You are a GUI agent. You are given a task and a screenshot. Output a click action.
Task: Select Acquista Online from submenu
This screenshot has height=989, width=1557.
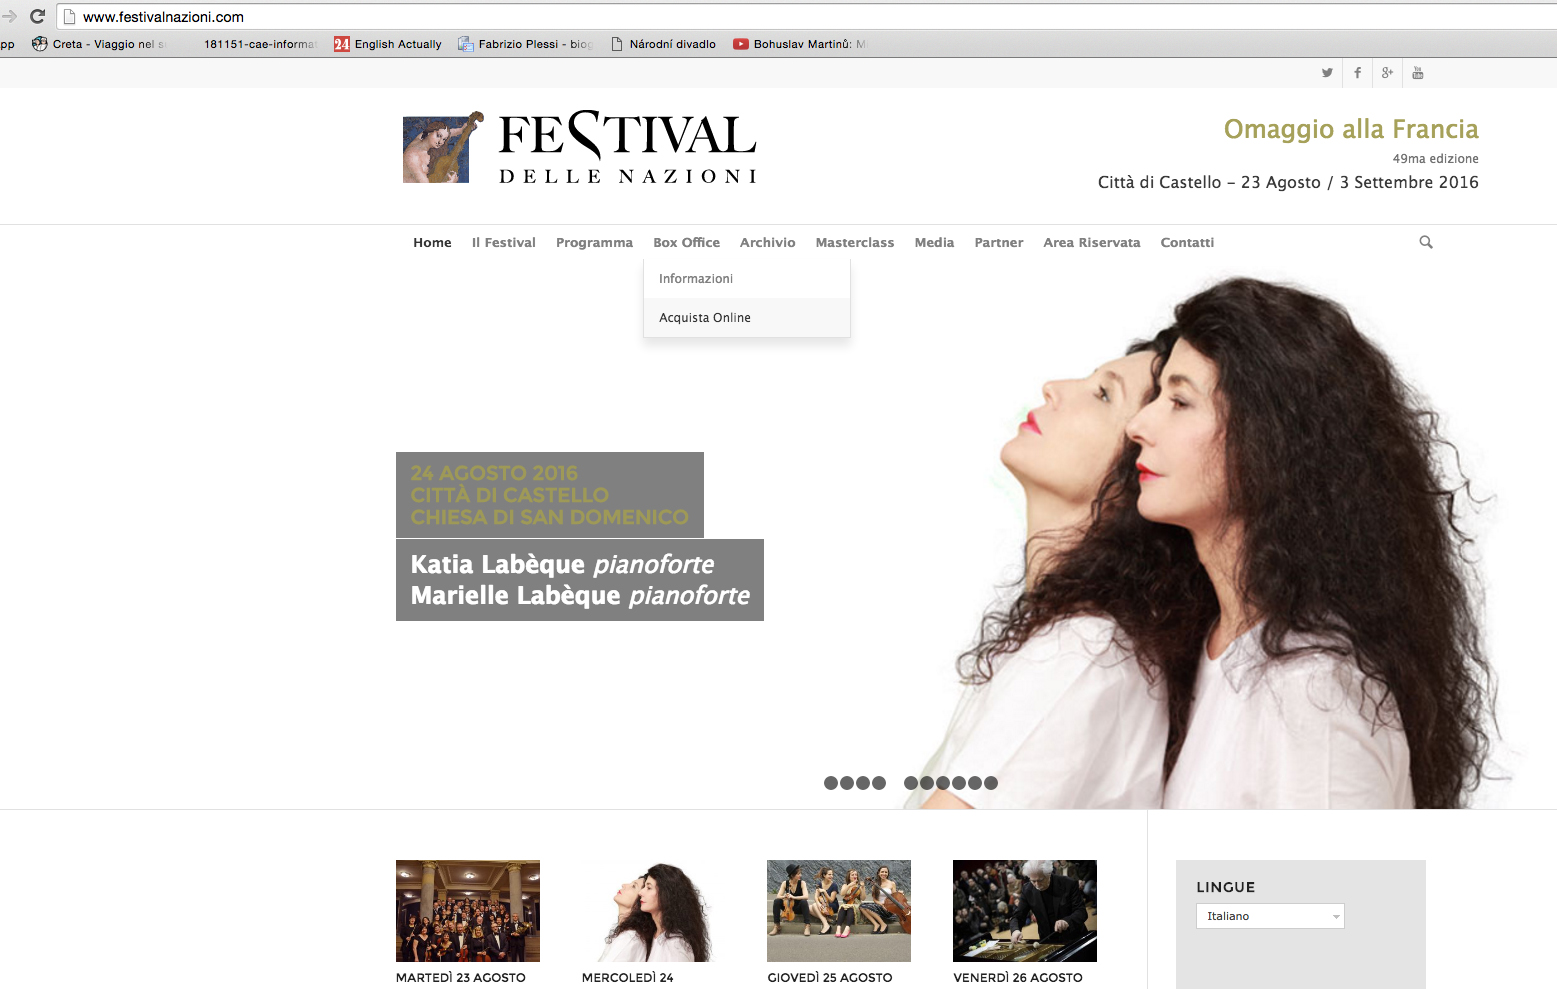705,318
